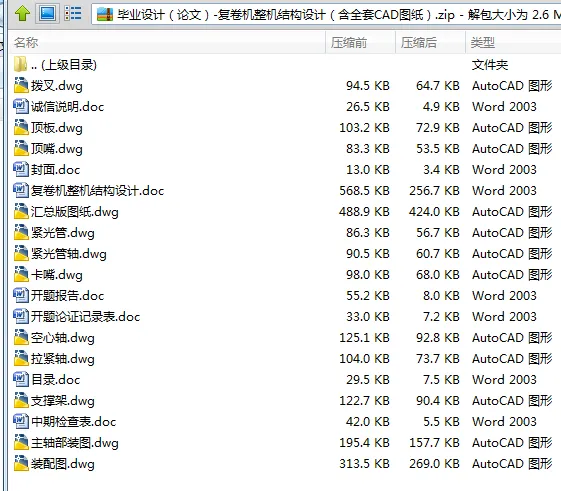Switch to large icon view mode
This screenshot has width=561, height=491.
click(47, 14)
